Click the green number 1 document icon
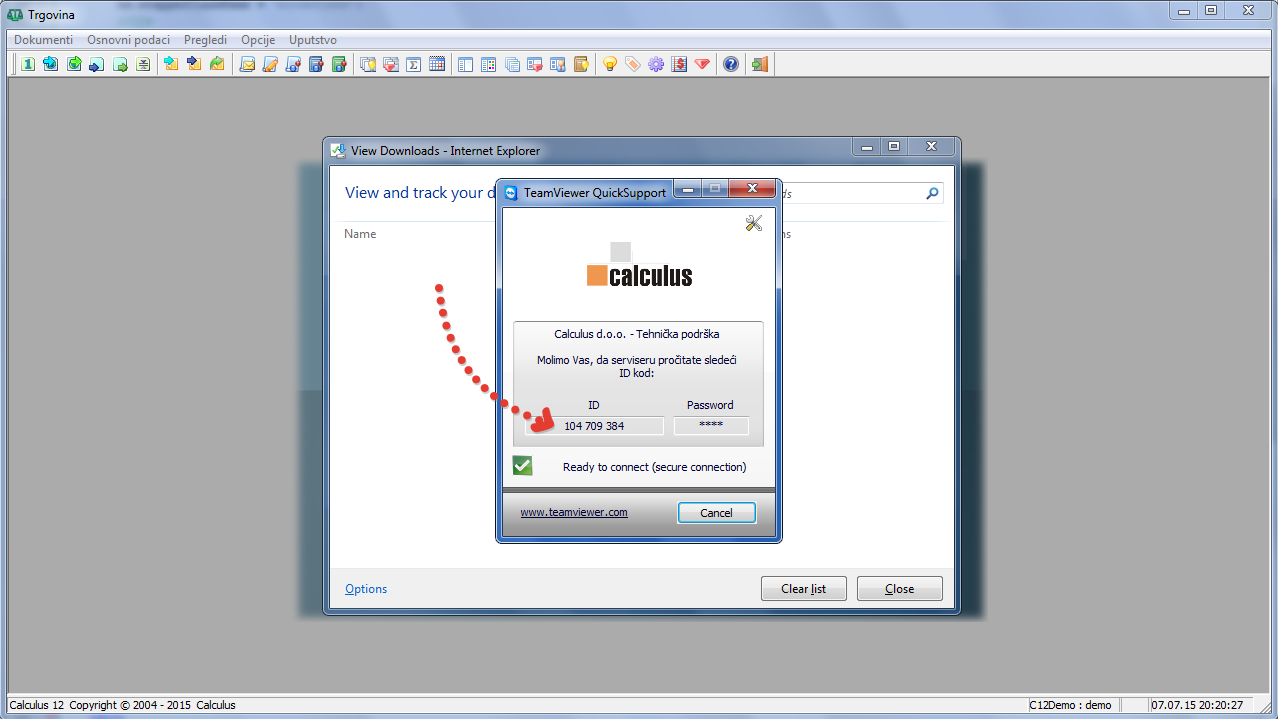This screenshot has height=719, width=1278. click(28, 65)
